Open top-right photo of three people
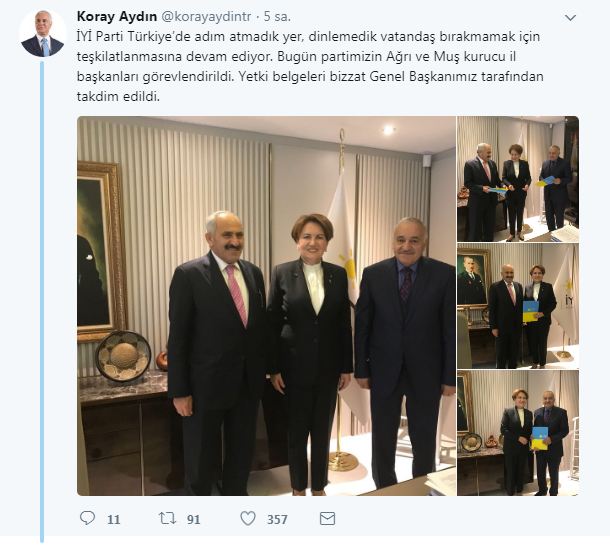 coord(518,179)
